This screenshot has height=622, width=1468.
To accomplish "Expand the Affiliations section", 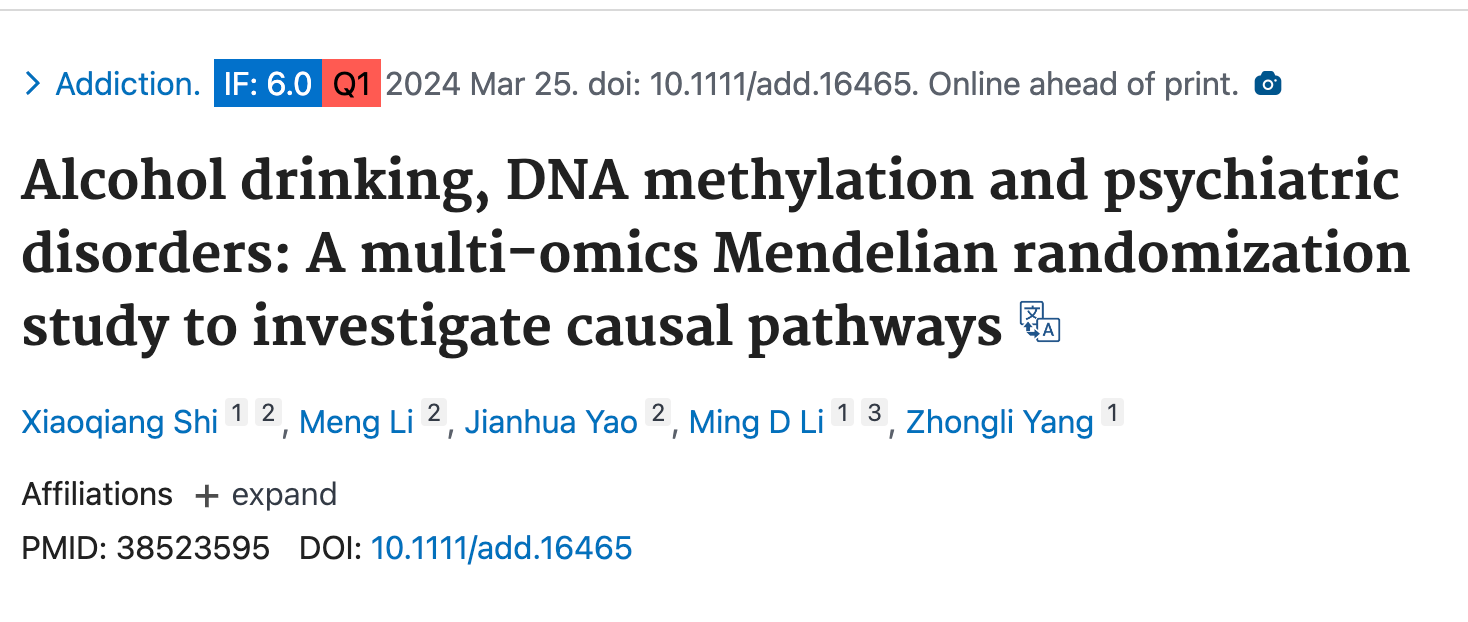I will click(265, 495).
